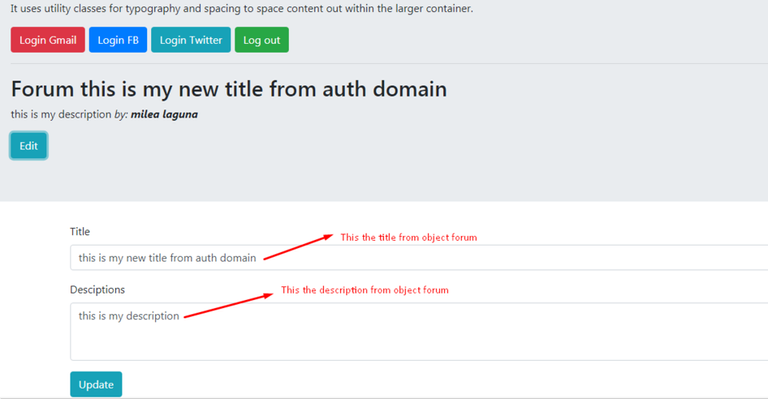
Task: Open the forum editor with Edit button
Action: point(28,145)
